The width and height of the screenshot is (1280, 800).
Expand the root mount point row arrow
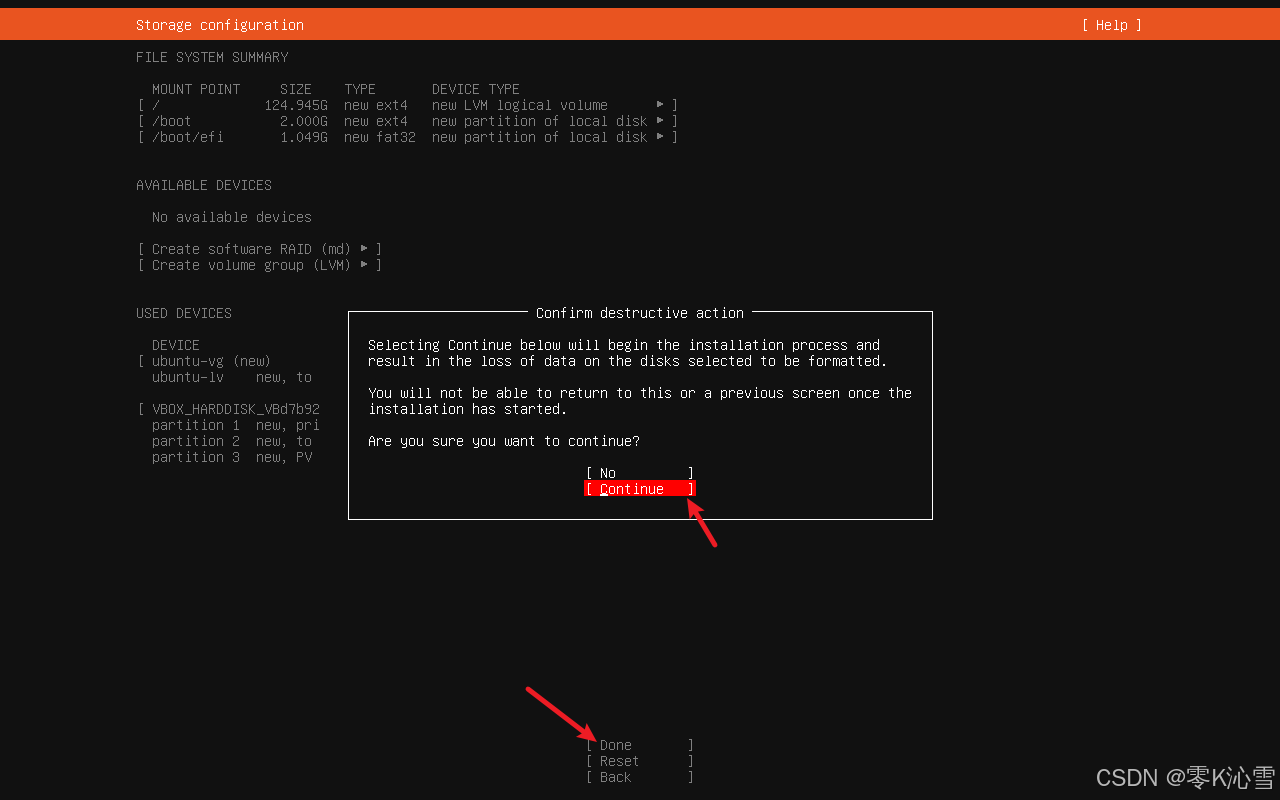(660, 105)
